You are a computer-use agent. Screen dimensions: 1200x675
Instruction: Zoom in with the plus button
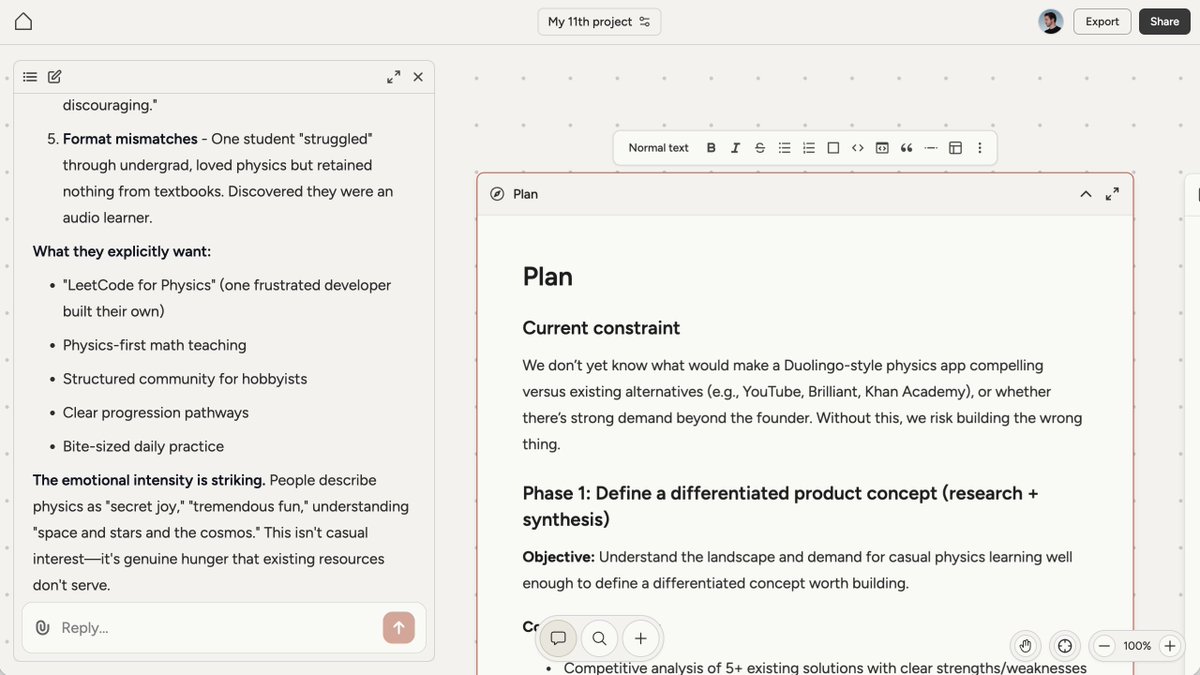click(x=1169, y=646)
